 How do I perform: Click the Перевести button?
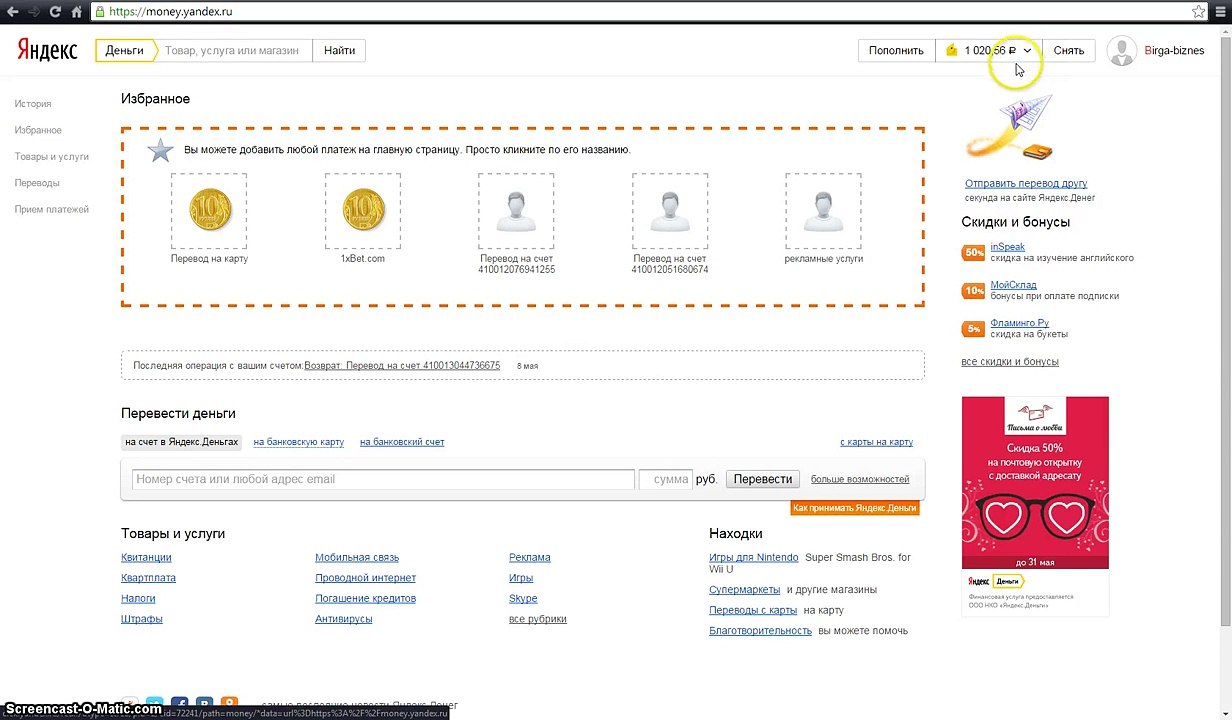tap(763, 479)
